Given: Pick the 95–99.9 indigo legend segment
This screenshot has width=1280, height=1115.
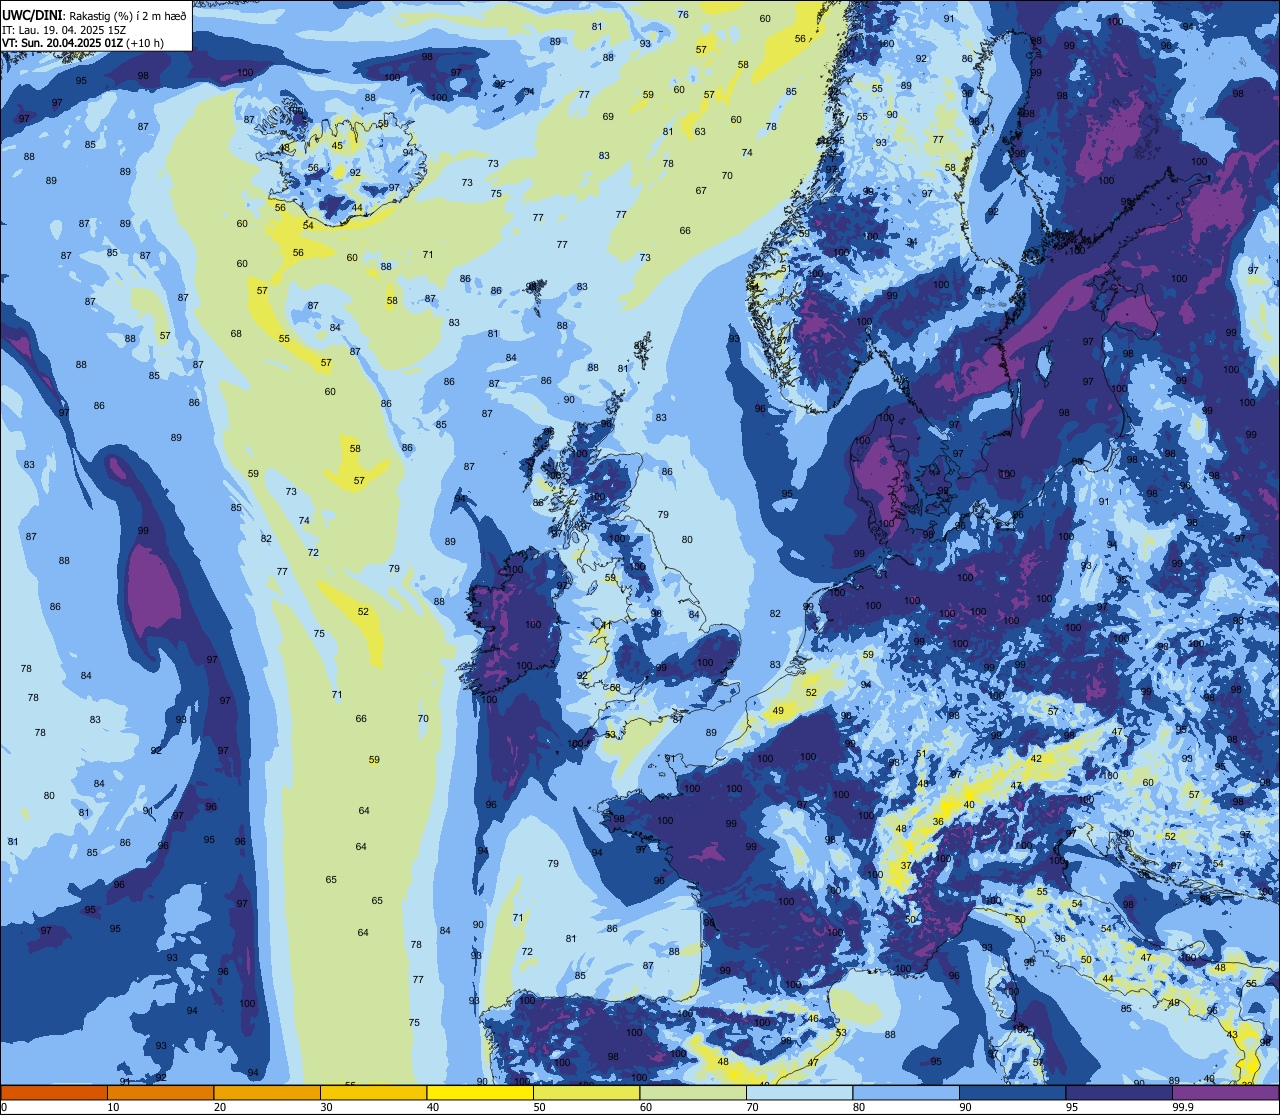Looking at the screenshot, I should click(1119, 1092).
